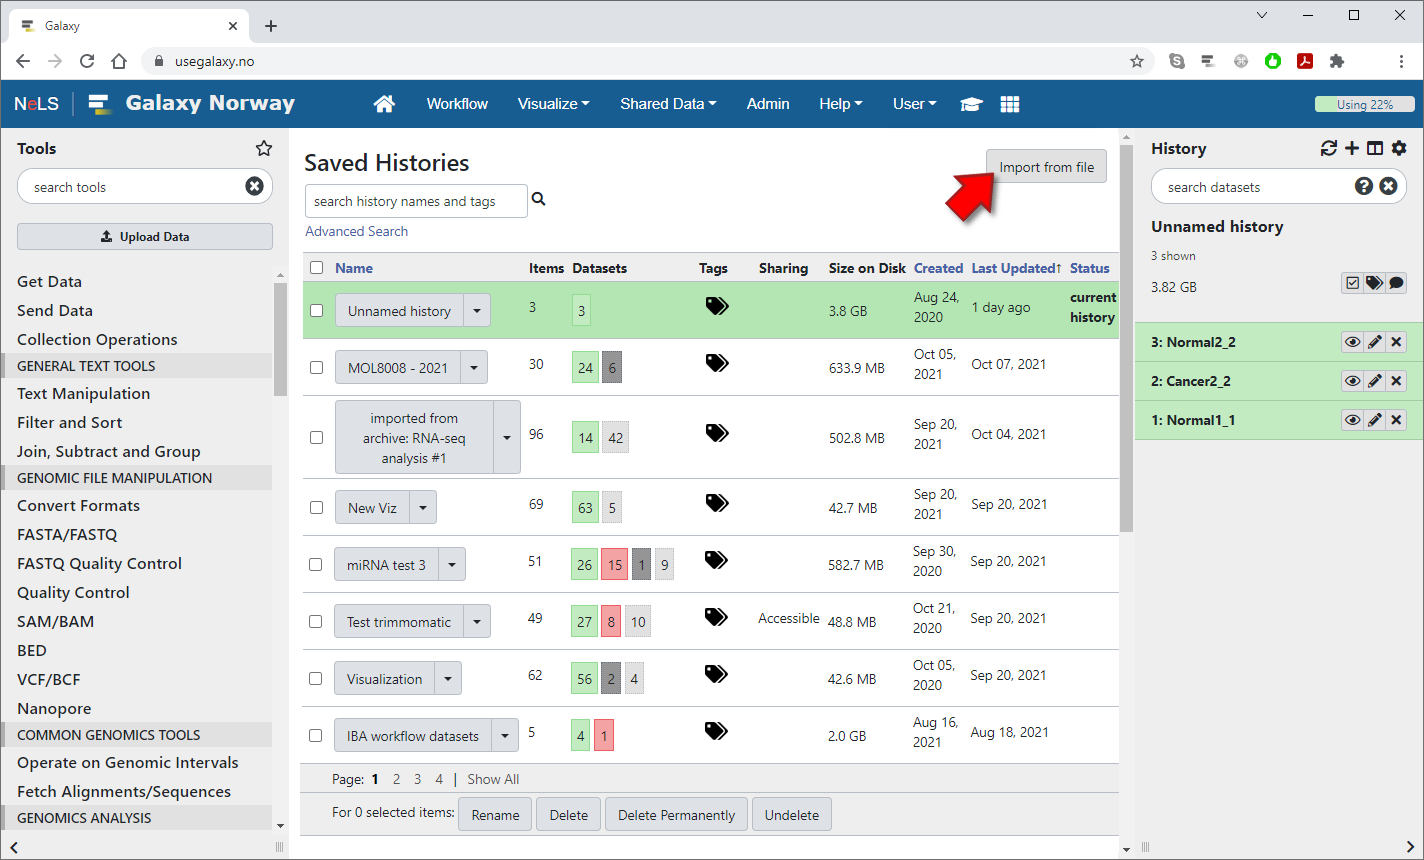The image size is (1424, 860).
Task: Open history options gear icon
Action: (x=1399, y=148)
